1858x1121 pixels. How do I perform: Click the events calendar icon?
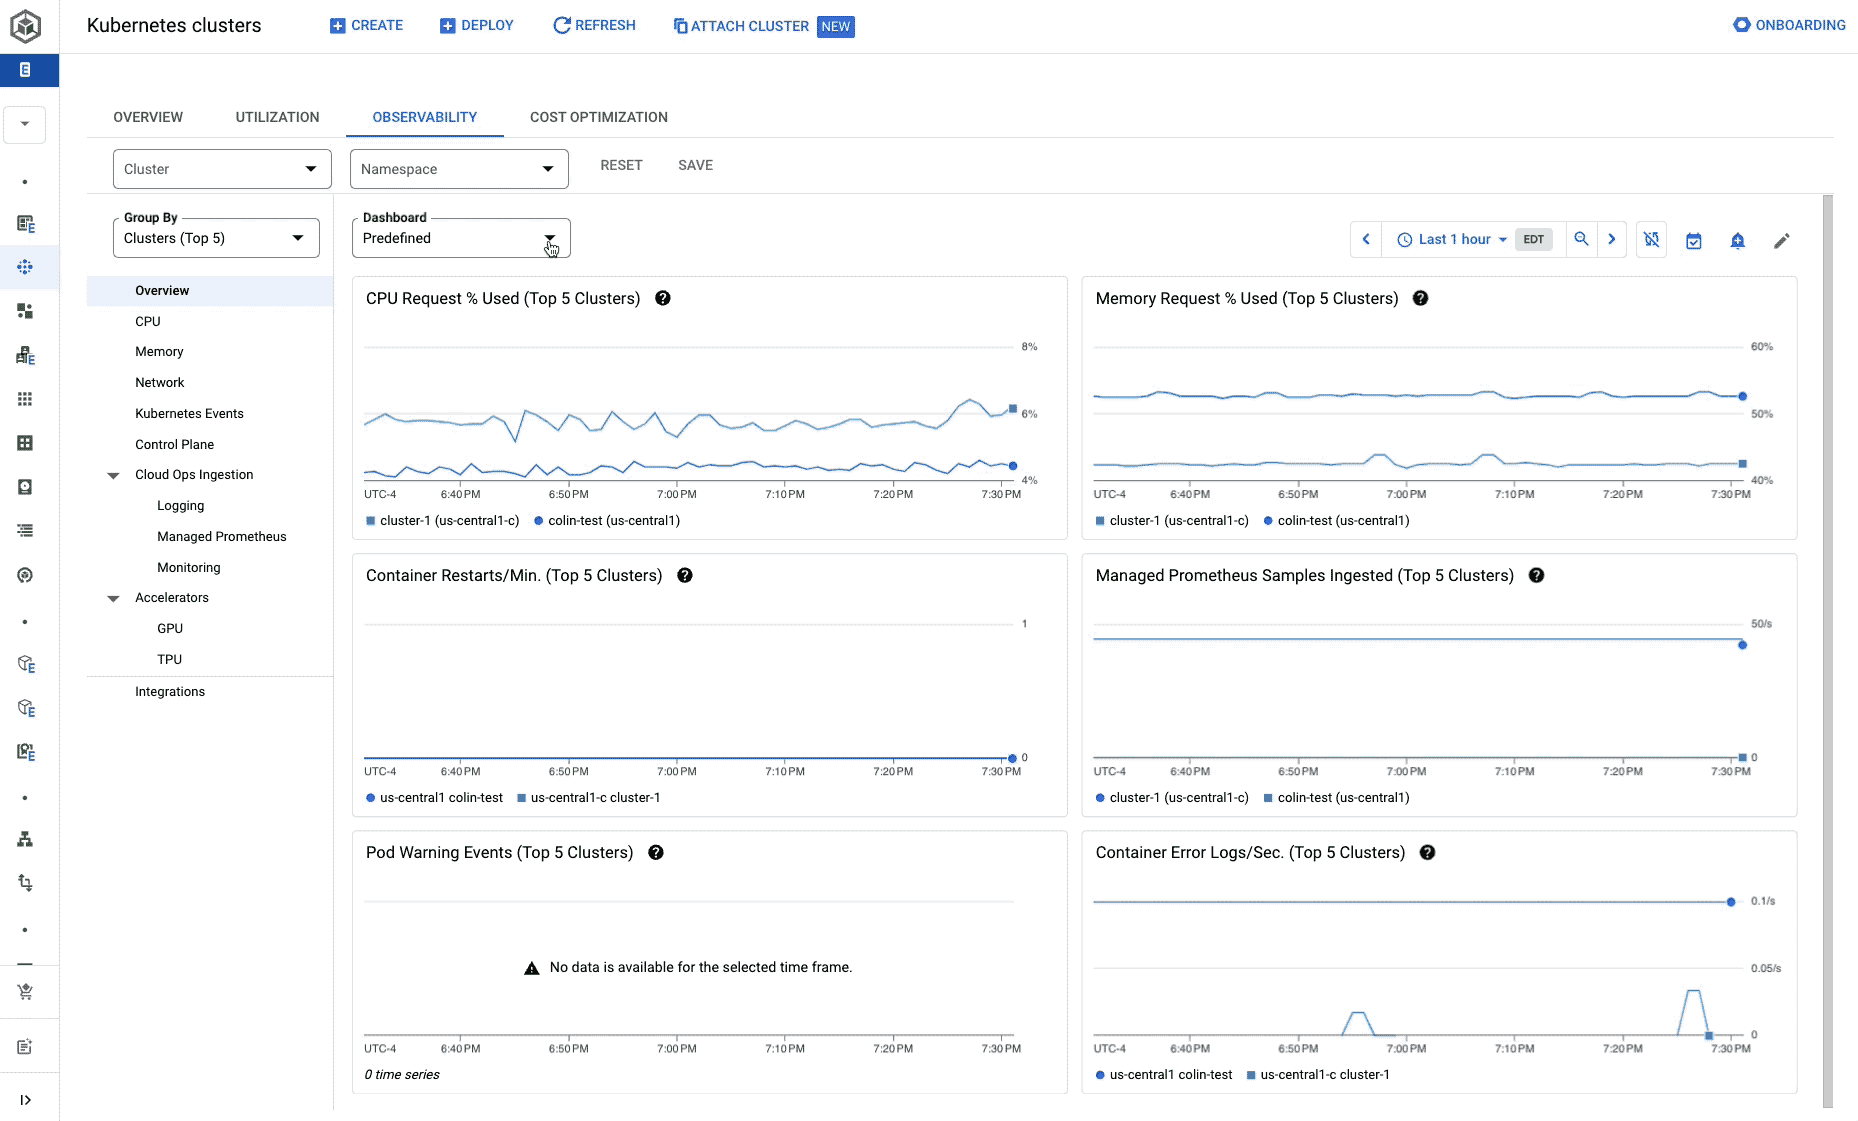(1694, 241)
